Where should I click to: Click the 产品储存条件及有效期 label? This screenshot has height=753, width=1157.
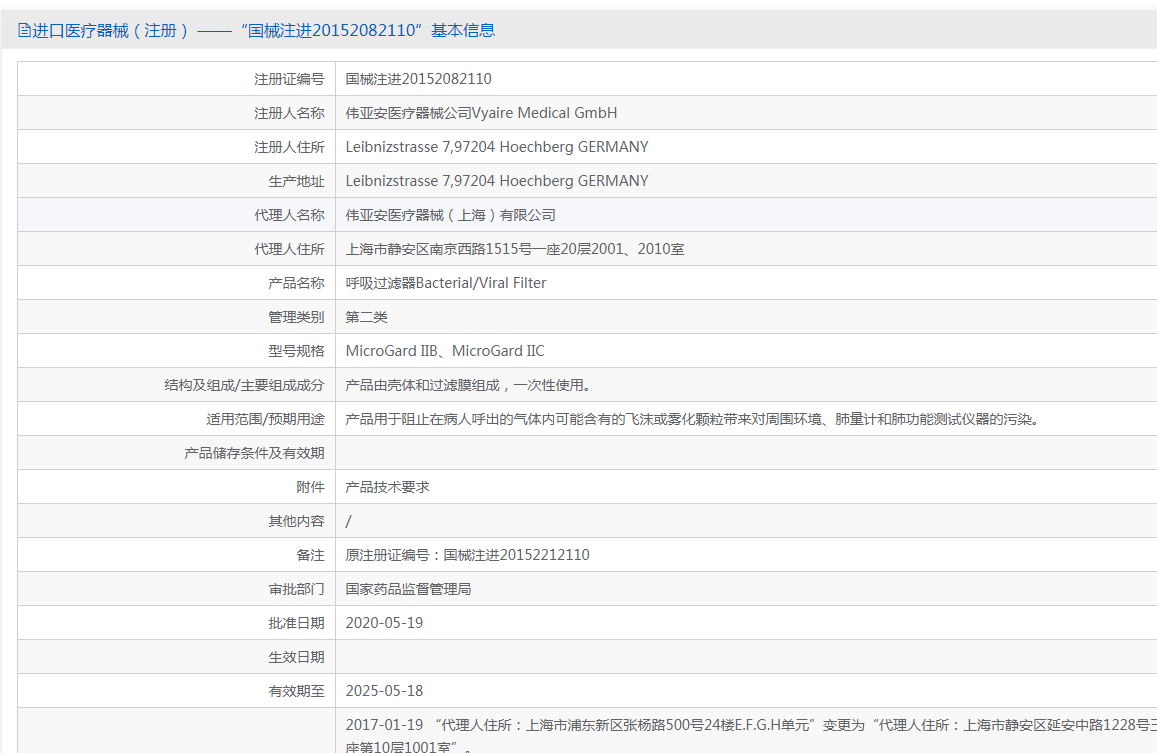tap(255, 453)
